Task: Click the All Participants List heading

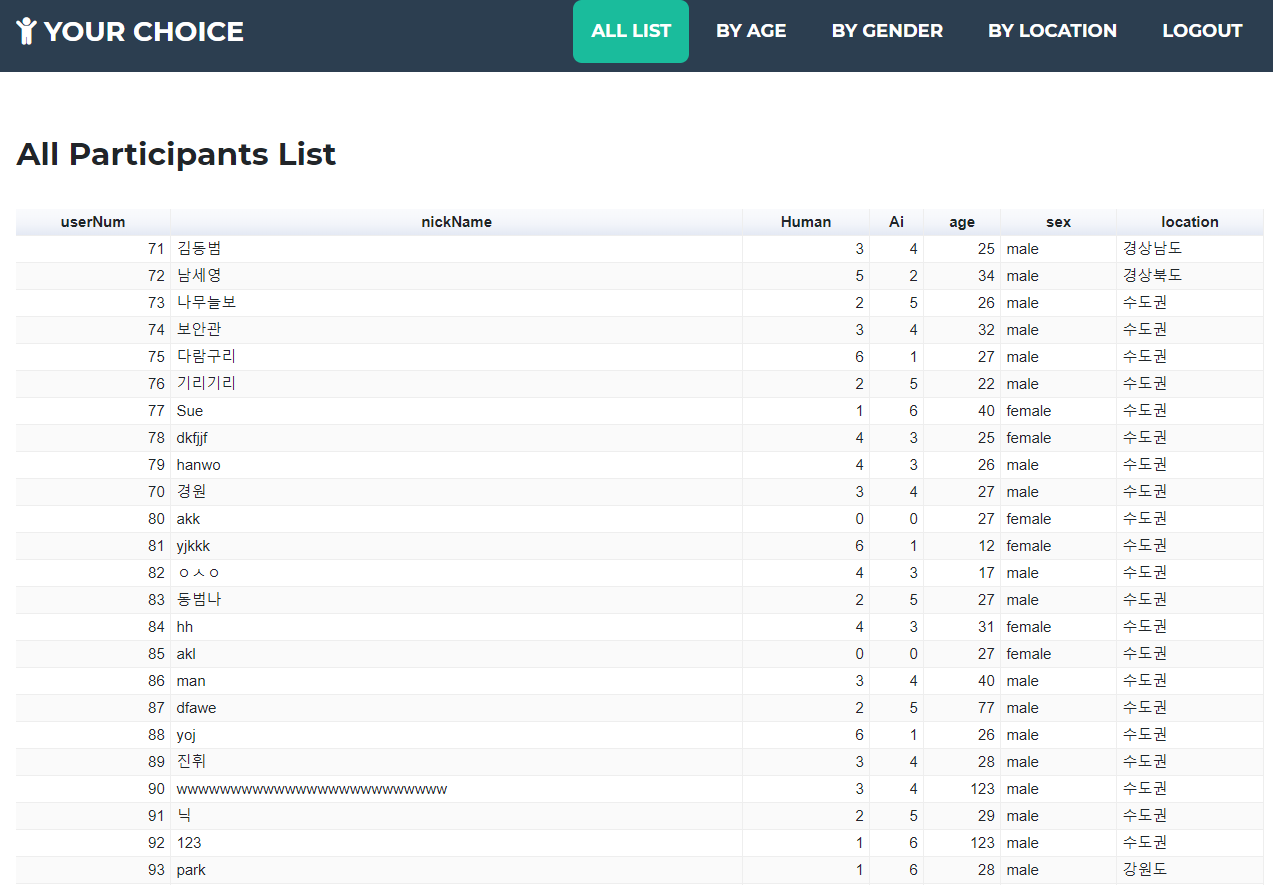Action: (x=176, y=154)
